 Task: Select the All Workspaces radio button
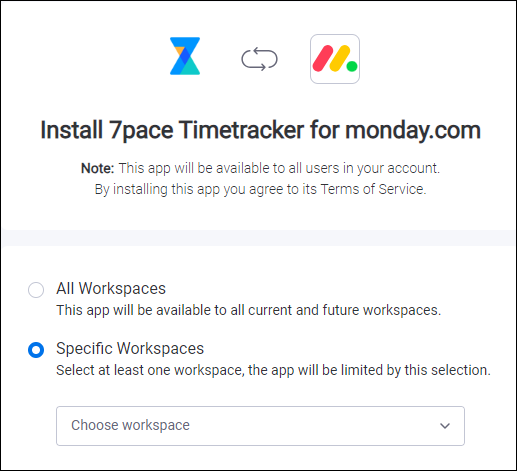coord(36,290)
